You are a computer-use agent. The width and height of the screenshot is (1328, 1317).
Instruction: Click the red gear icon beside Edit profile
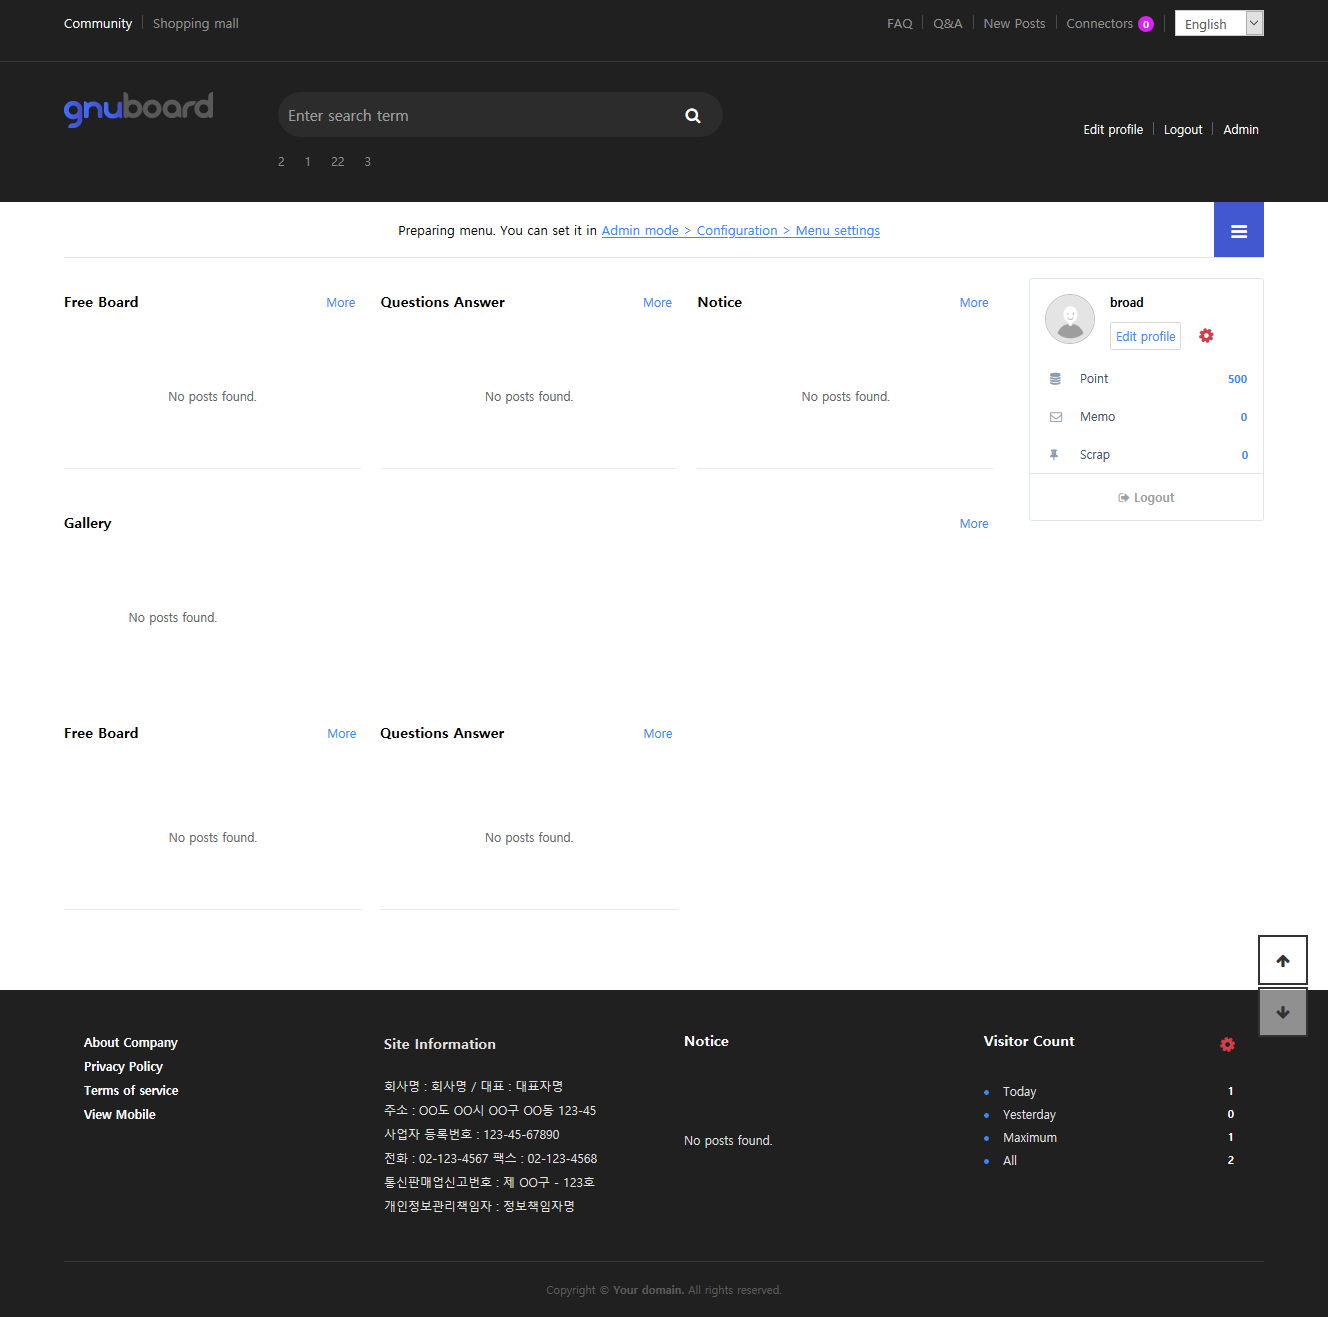pyautogui.click(x=1206, y=336)
